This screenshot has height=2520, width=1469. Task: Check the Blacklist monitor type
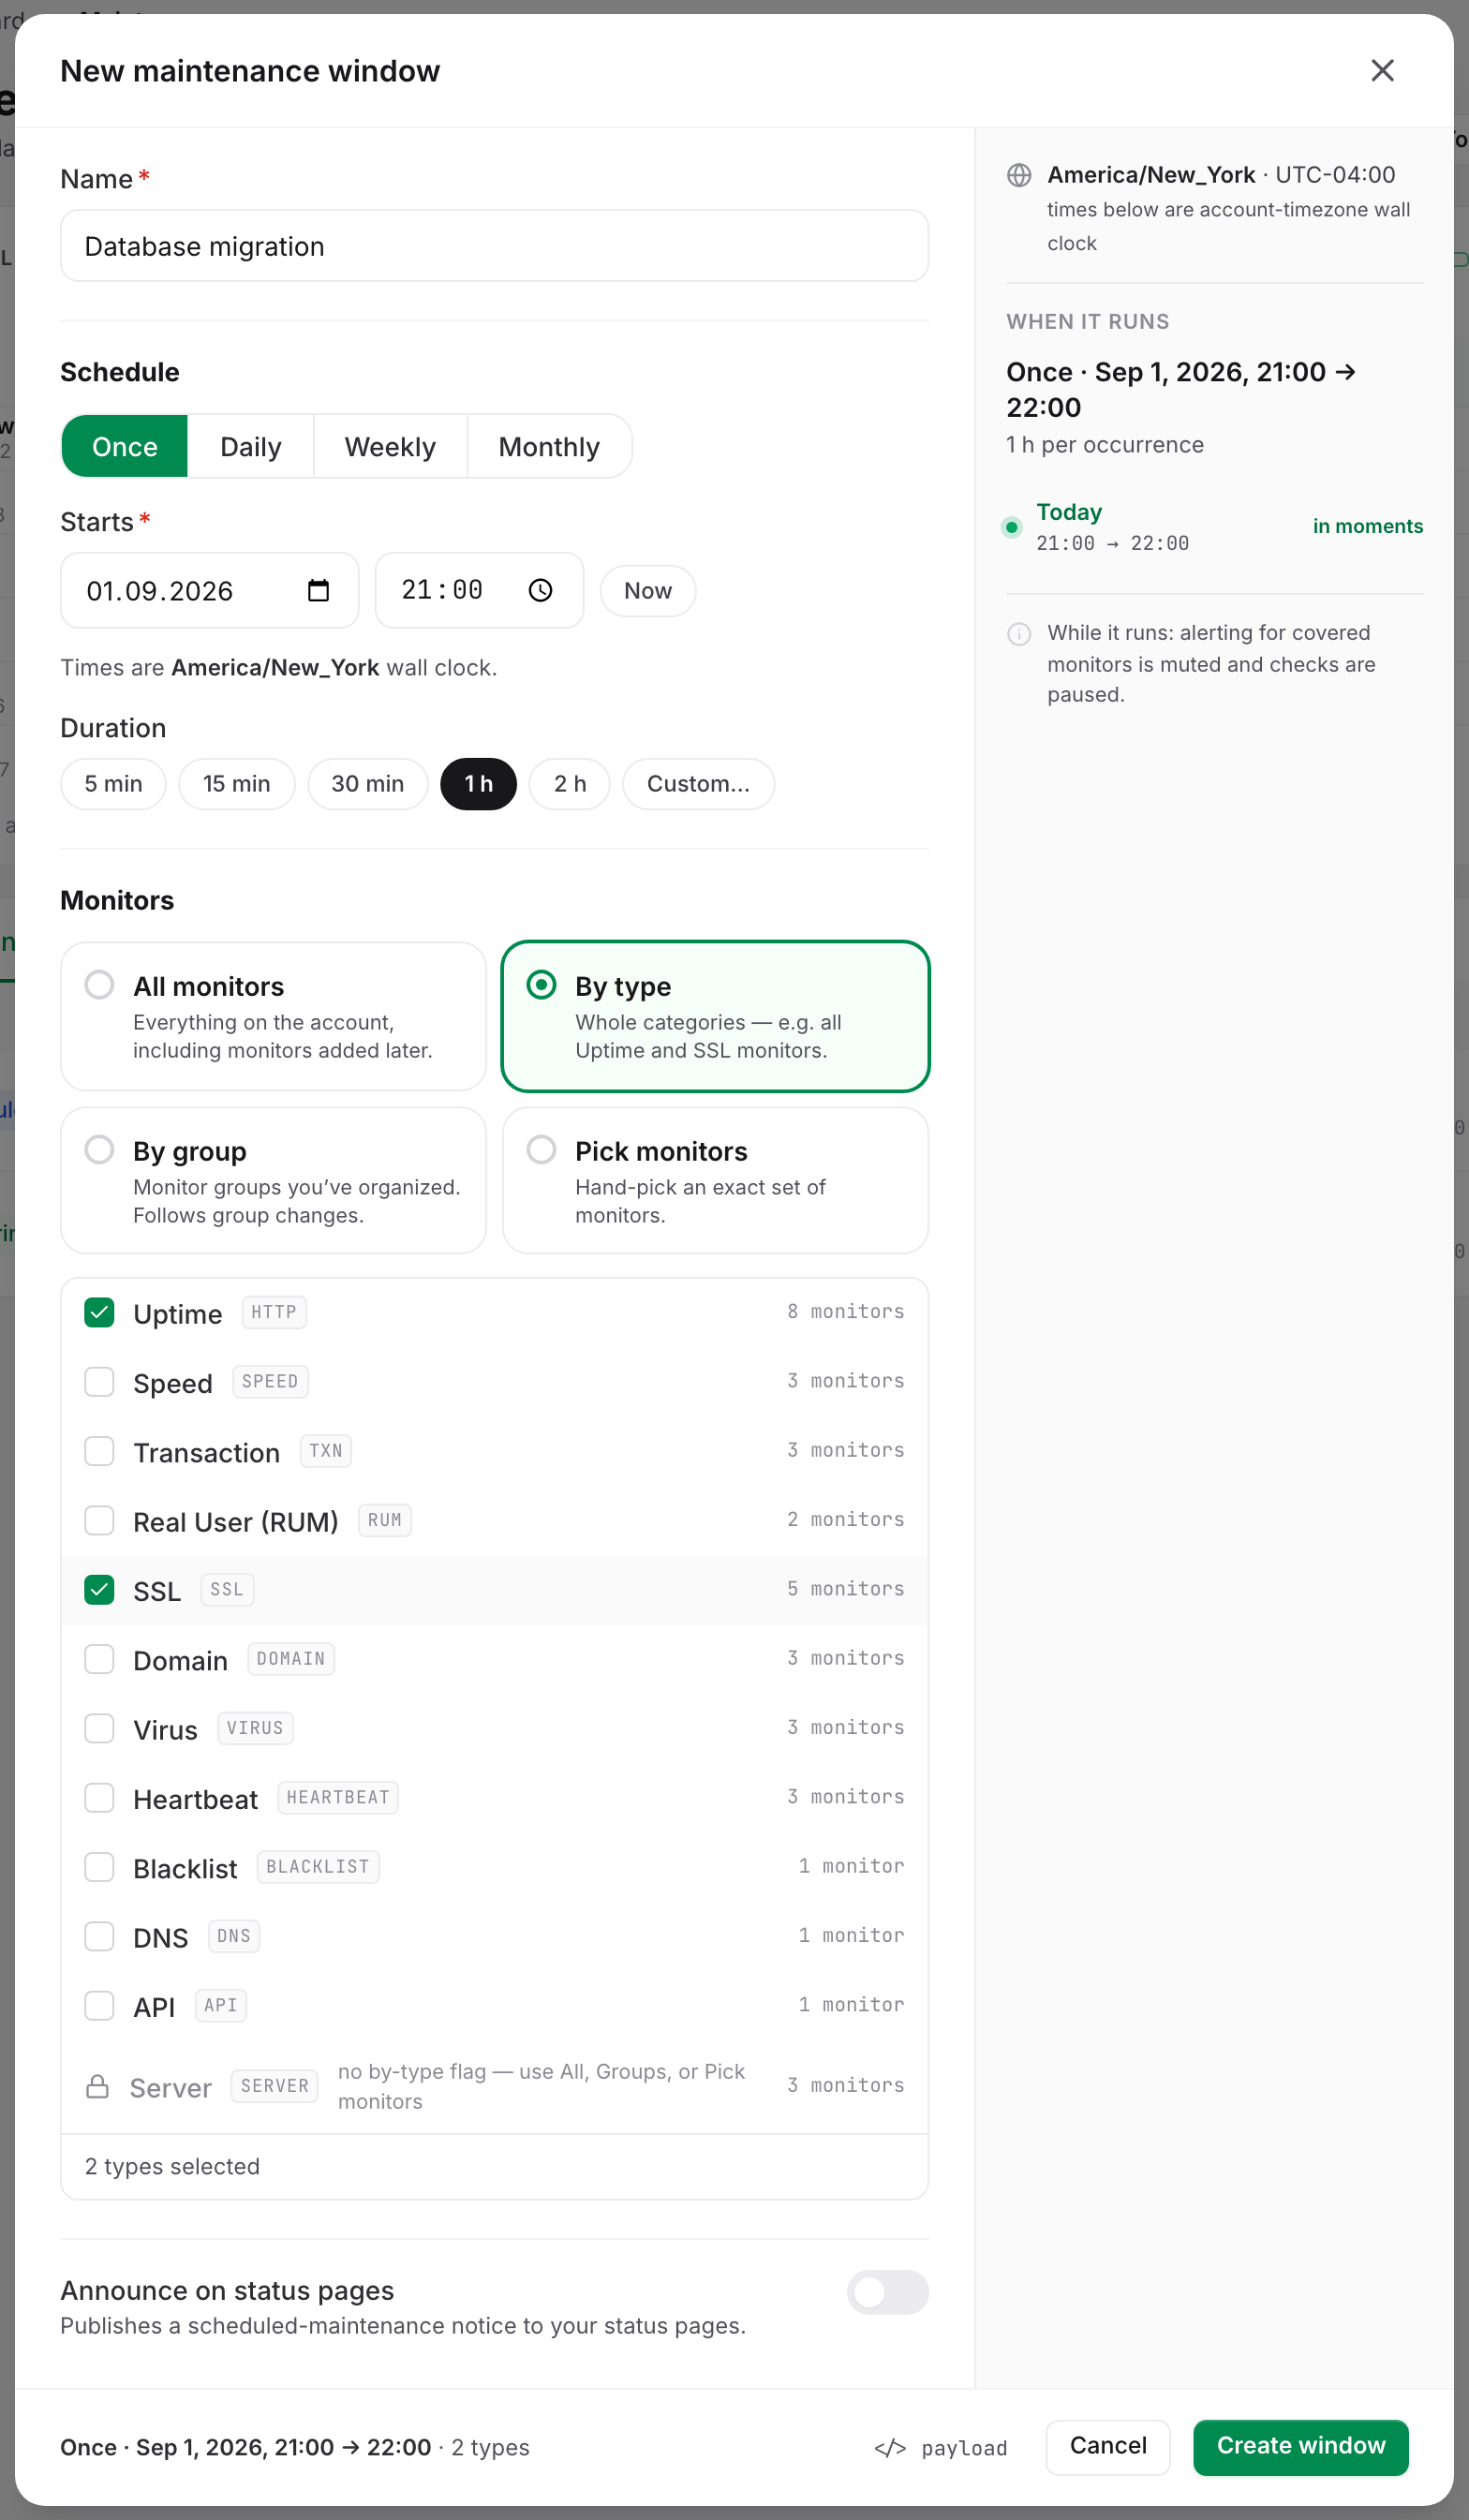pos(99,1867)
